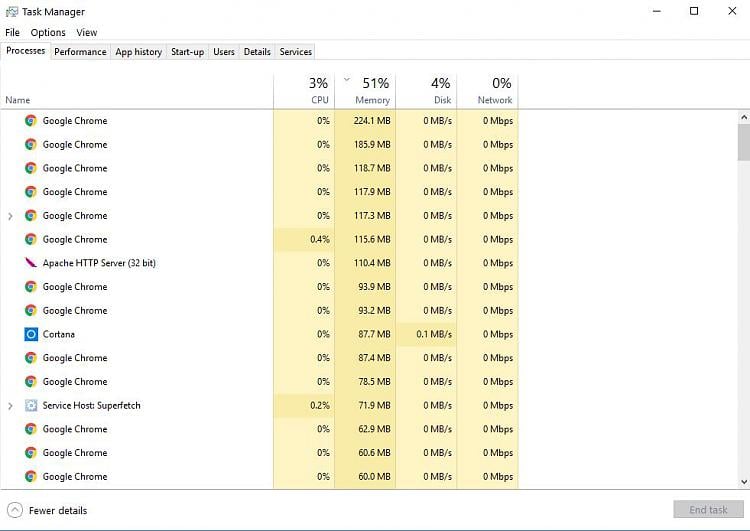The image size is (750, 531).
Task: Click the End task button
Action: click(x=708, y=509)
